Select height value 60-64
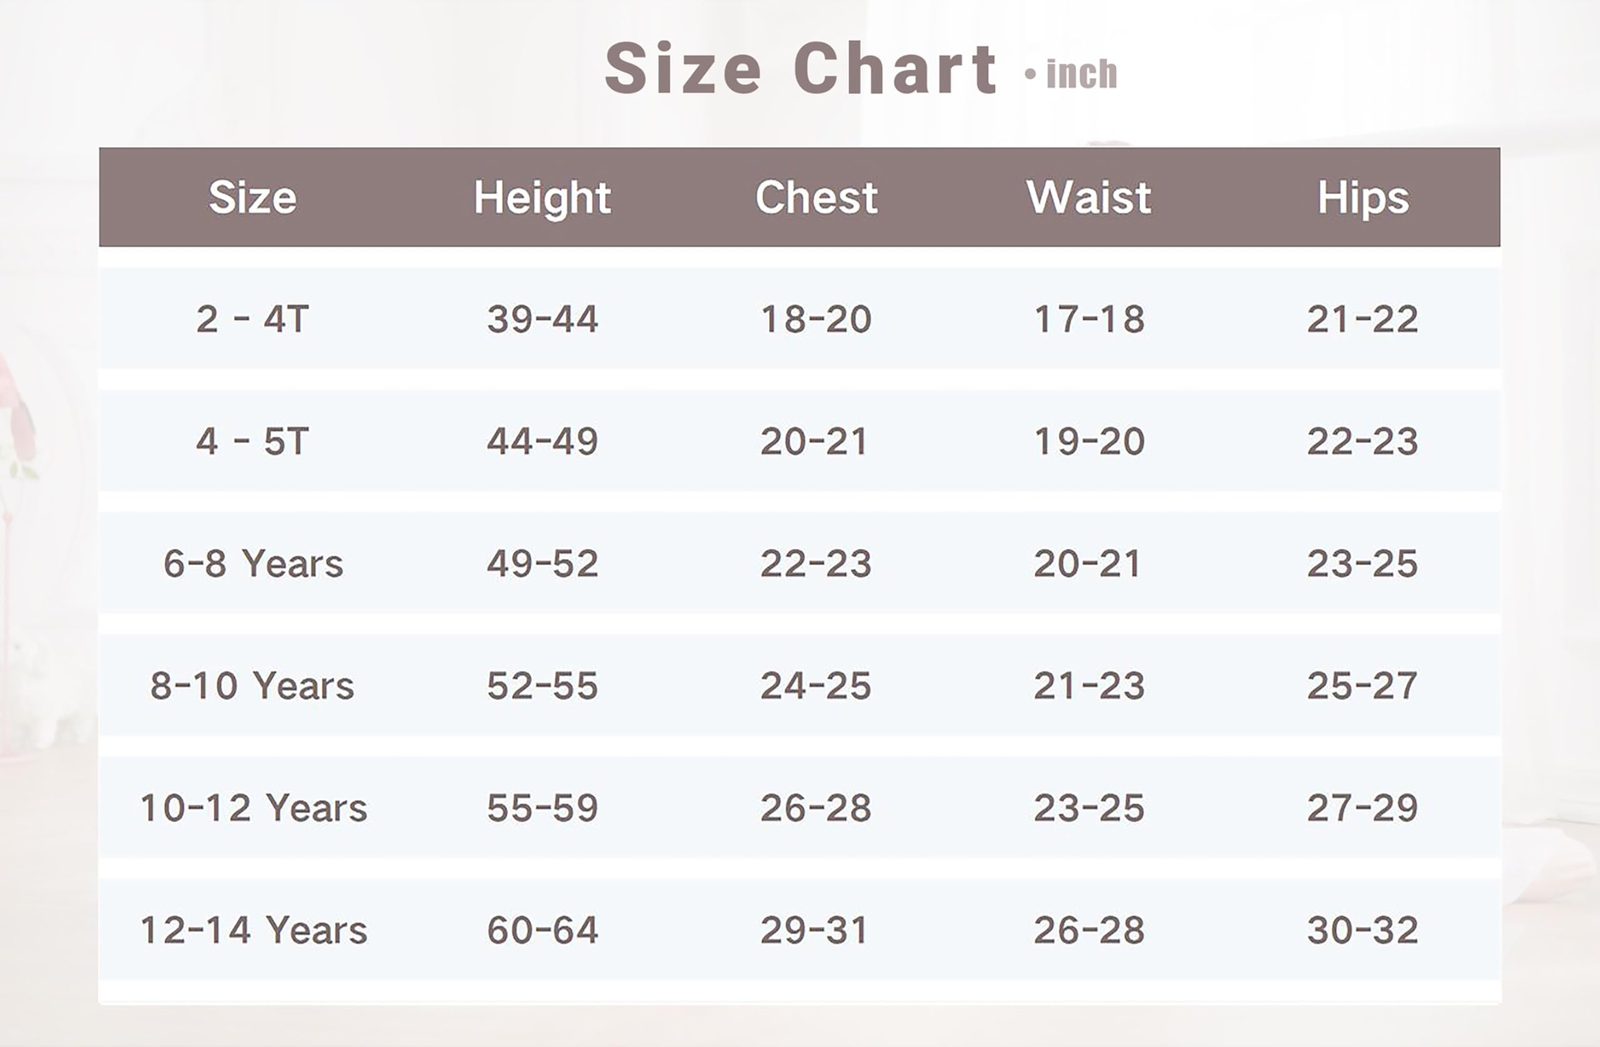Viewport: 1600px width, 1047px height. [x=542, y=930]
